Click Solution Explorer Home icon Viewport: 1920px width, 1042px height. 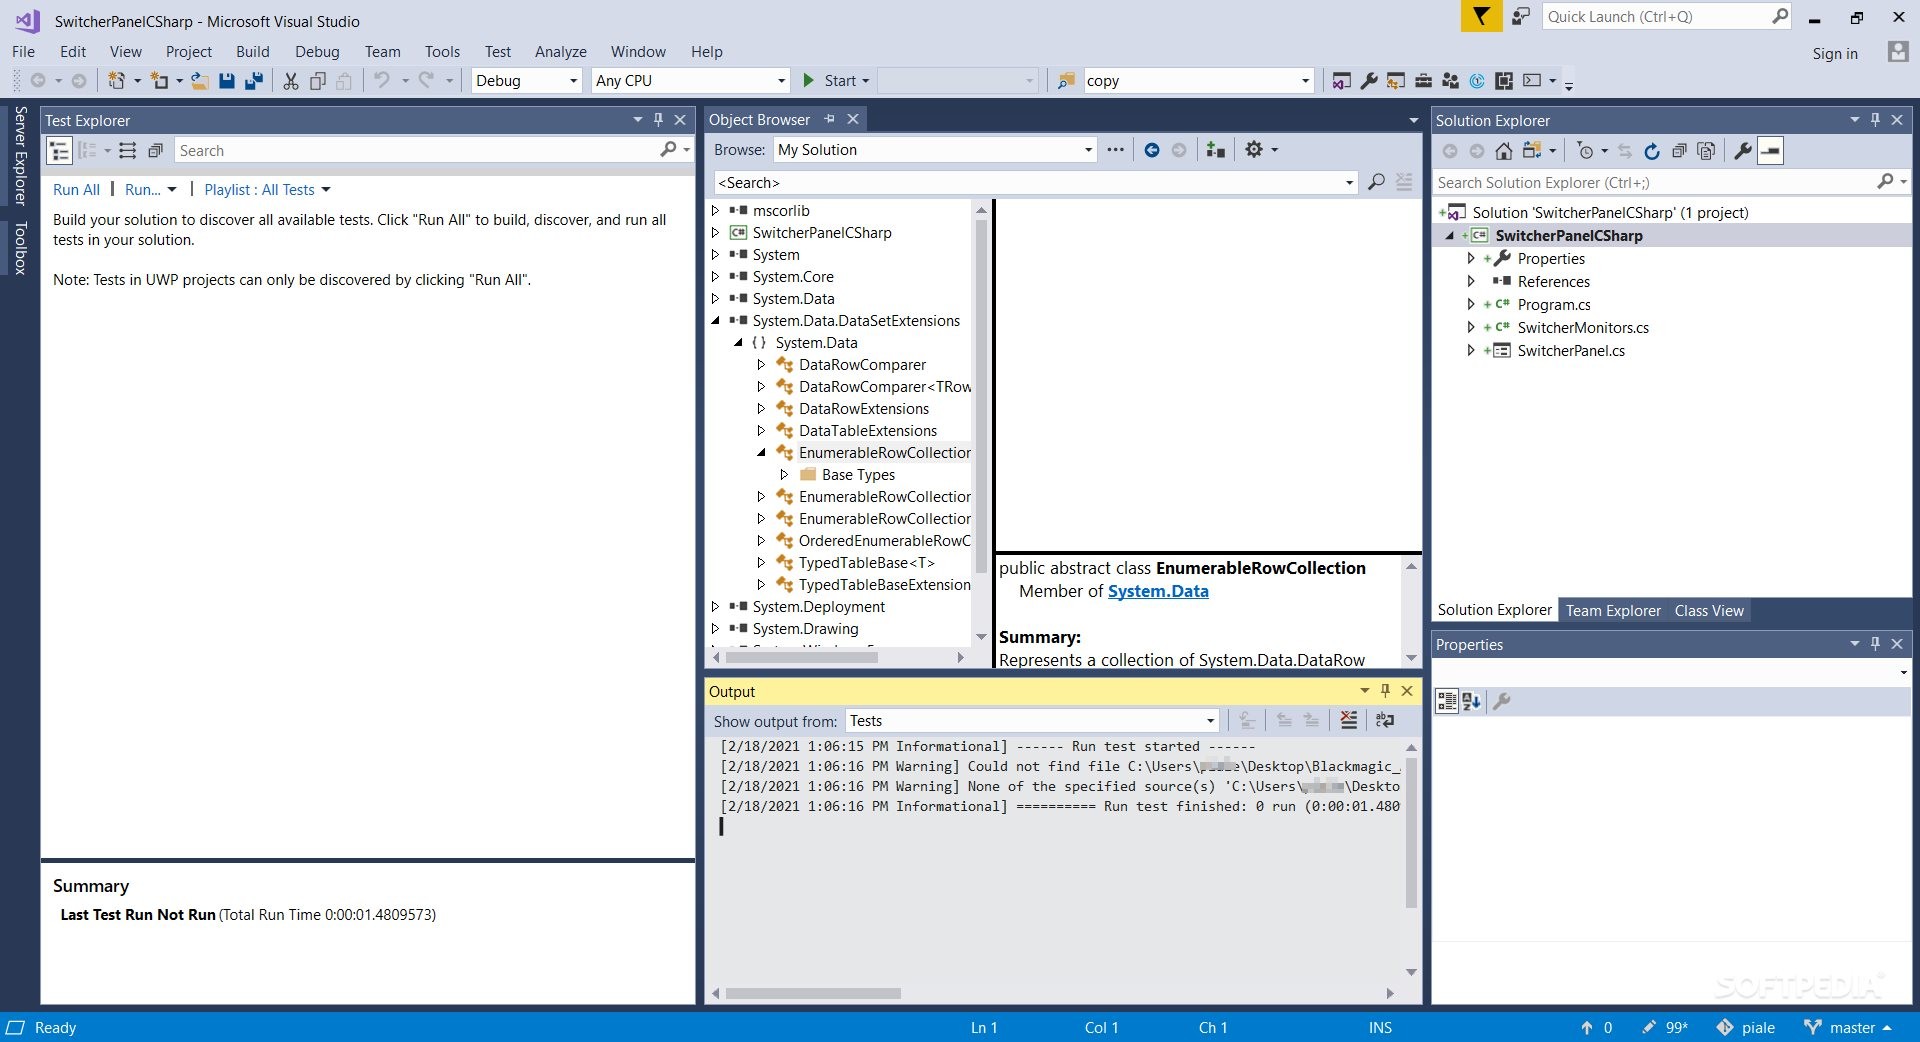(1503, 151)
